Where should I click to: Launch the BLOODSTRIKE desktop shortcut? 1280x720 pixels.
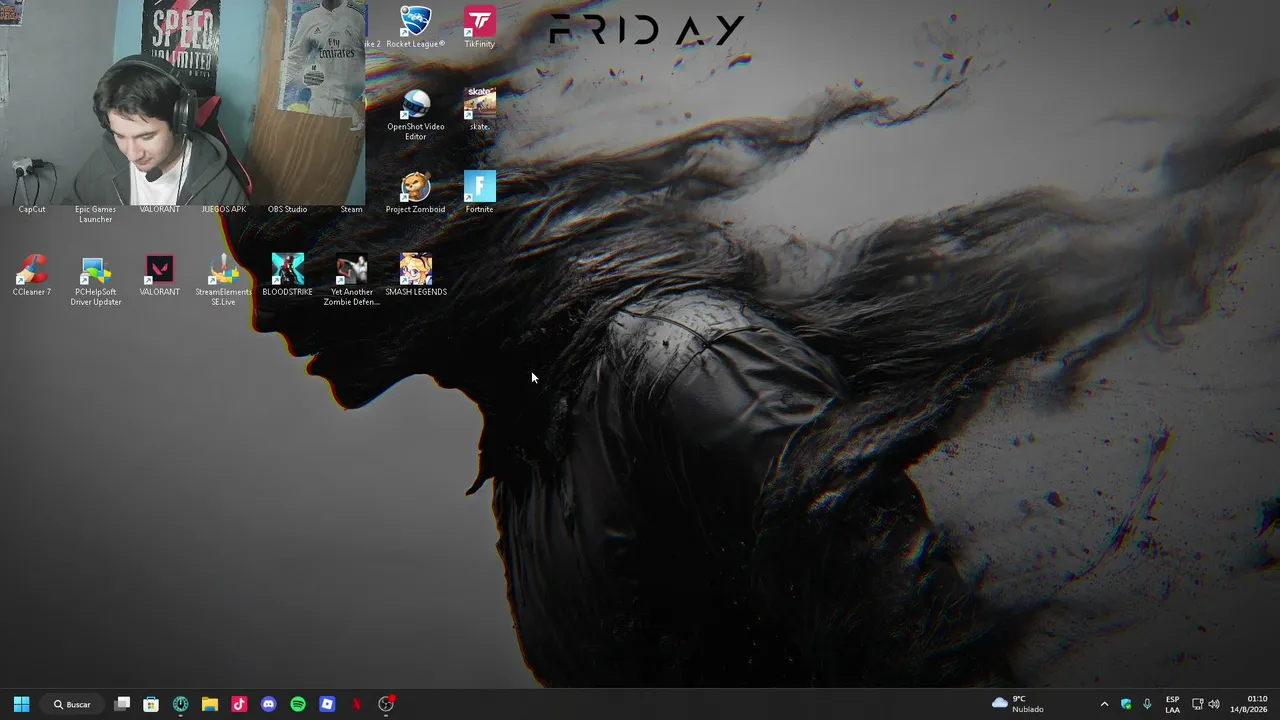click(288, 275)
